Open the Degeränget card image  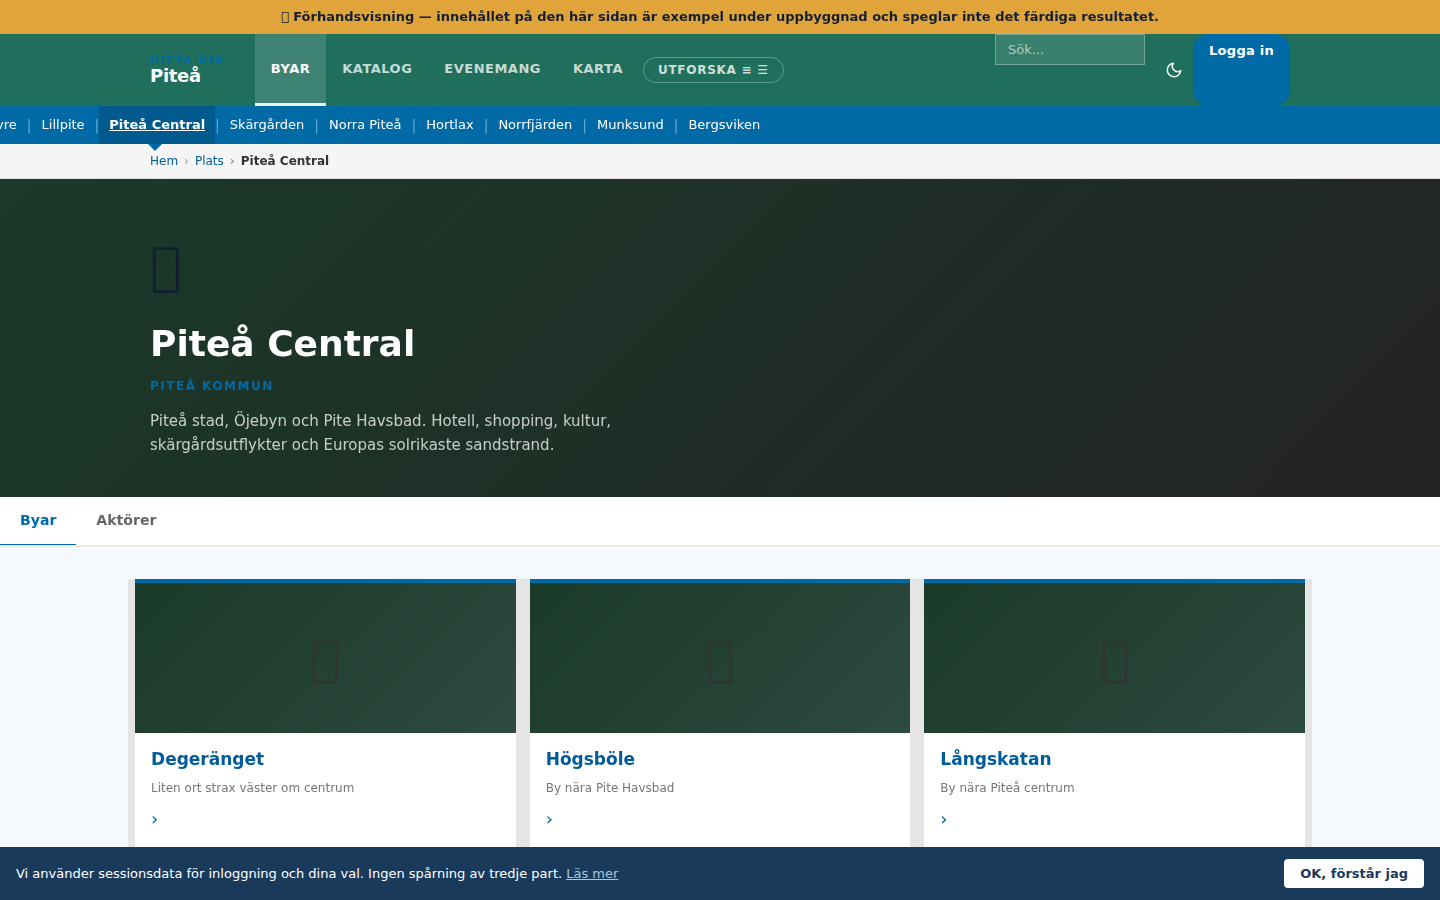(325, 658)
